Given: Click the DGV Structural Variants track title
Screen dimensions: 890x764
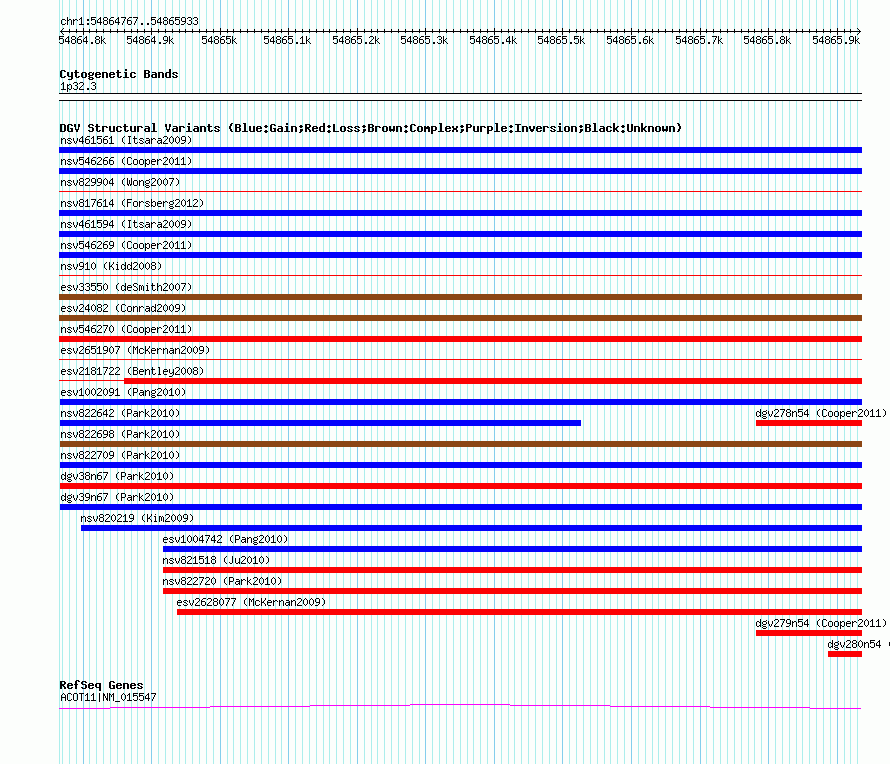Looking at the screenshot, I should (x=371, y=128).
